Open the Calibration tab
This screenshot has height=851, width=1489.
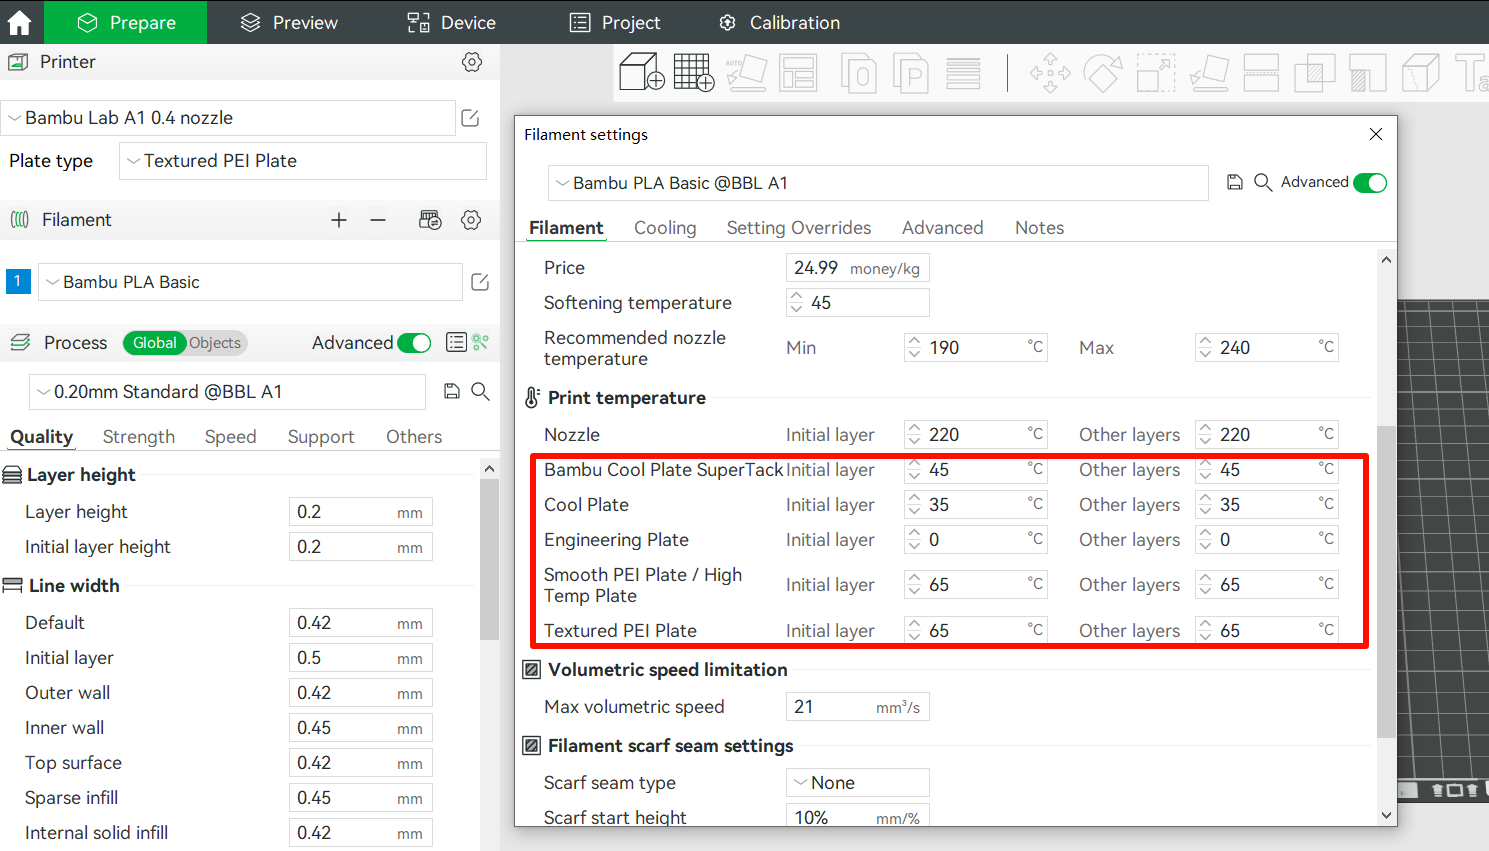(x=779, y=22)
